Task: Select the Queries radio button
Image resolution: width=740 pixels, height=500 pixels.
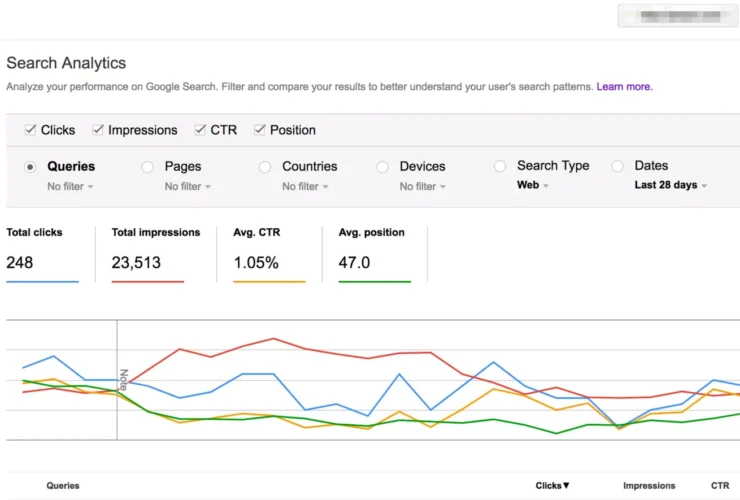Action: [x=30, y=167]
